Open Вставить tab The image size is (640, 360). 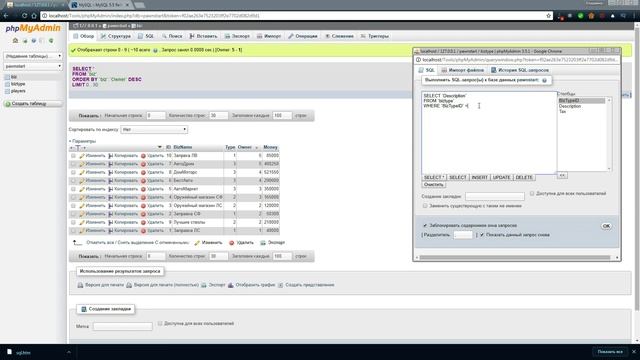(x=203, y=36)
